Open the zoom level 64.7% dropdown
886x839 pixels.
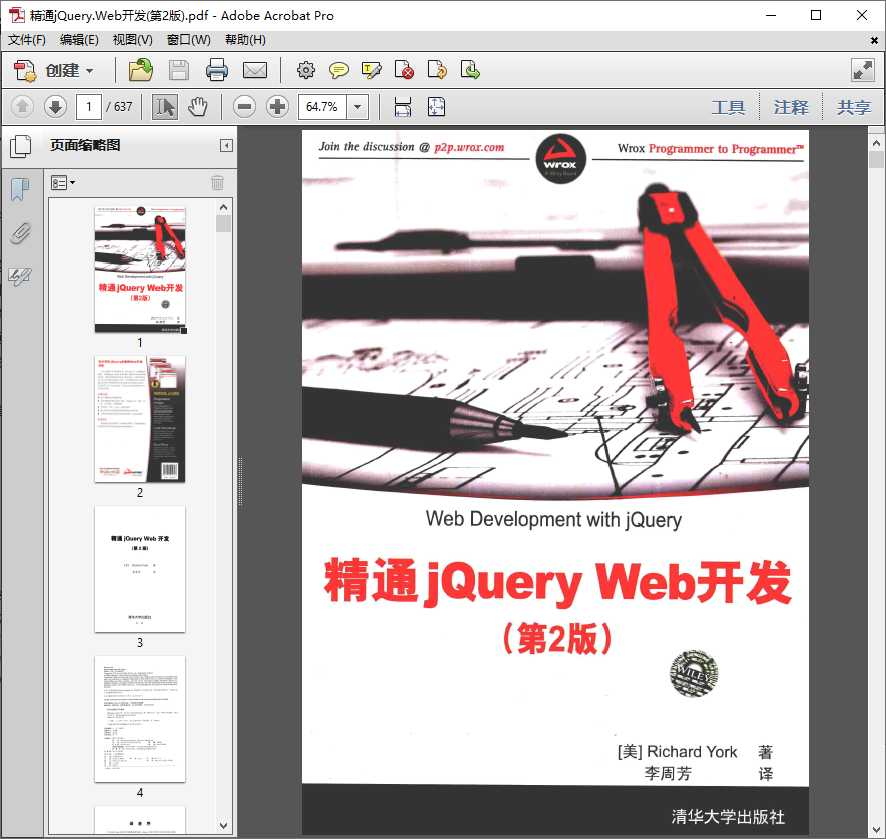click(356, 106)
